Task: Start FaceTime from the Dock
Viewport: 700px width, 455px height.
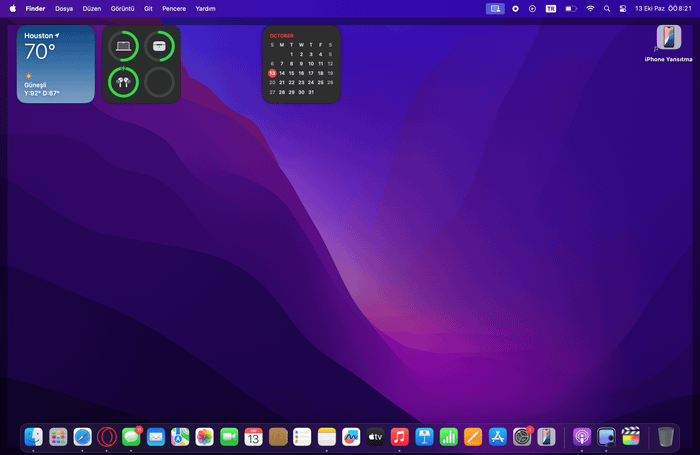Action: tap(229, 437)
